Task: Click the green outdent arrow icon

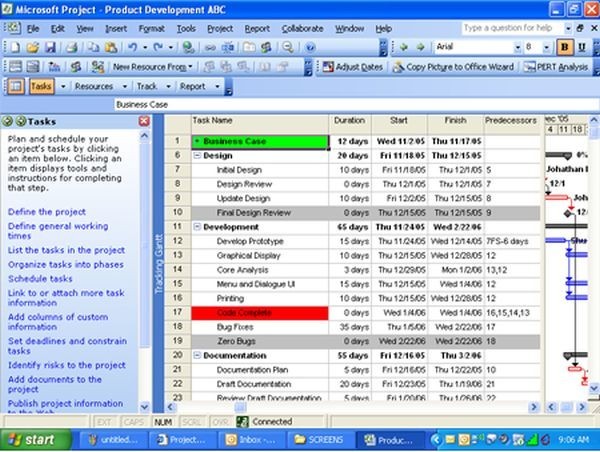Action: pyautogui.click(x=403, y=47)
